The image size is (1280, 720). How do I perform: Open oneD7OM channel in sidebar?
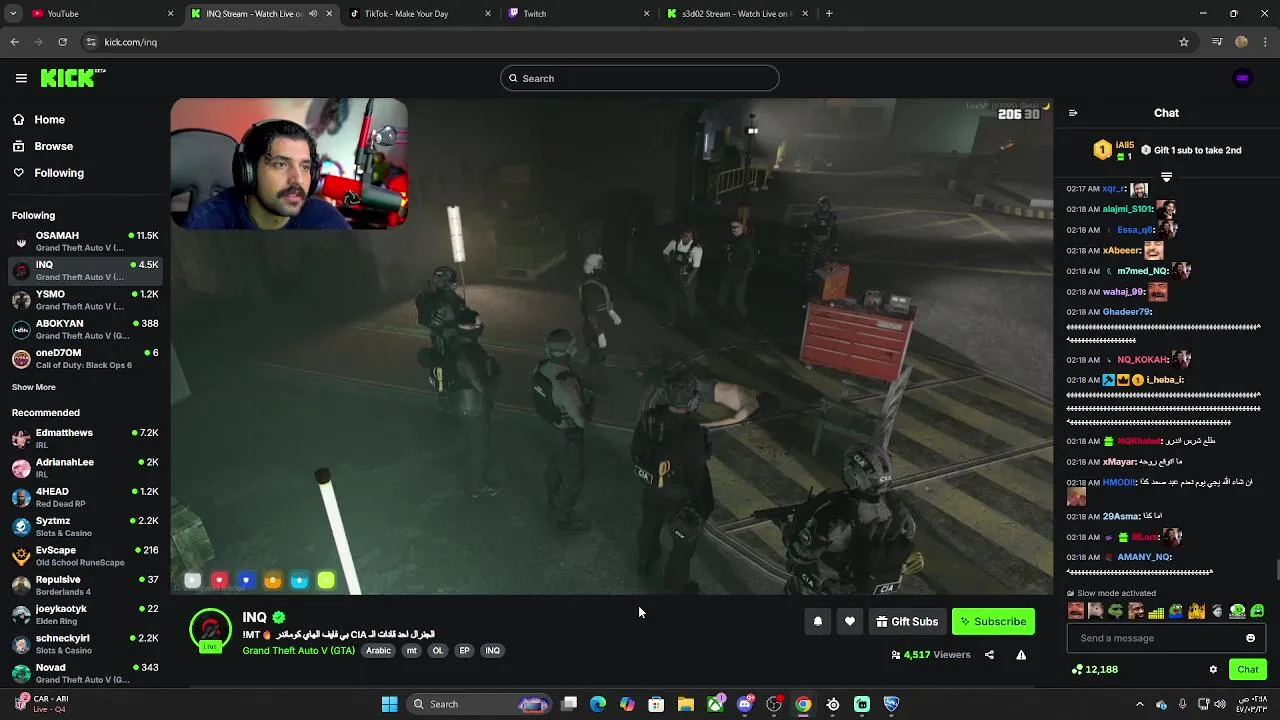(85, 358)
